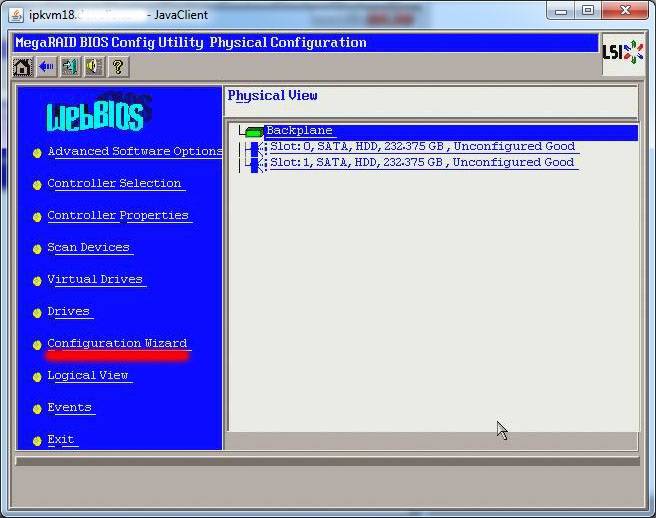Click the yellow bullet beside Configuration Wizard
Viewport: 656px width, 518px height.
(37, 345)
